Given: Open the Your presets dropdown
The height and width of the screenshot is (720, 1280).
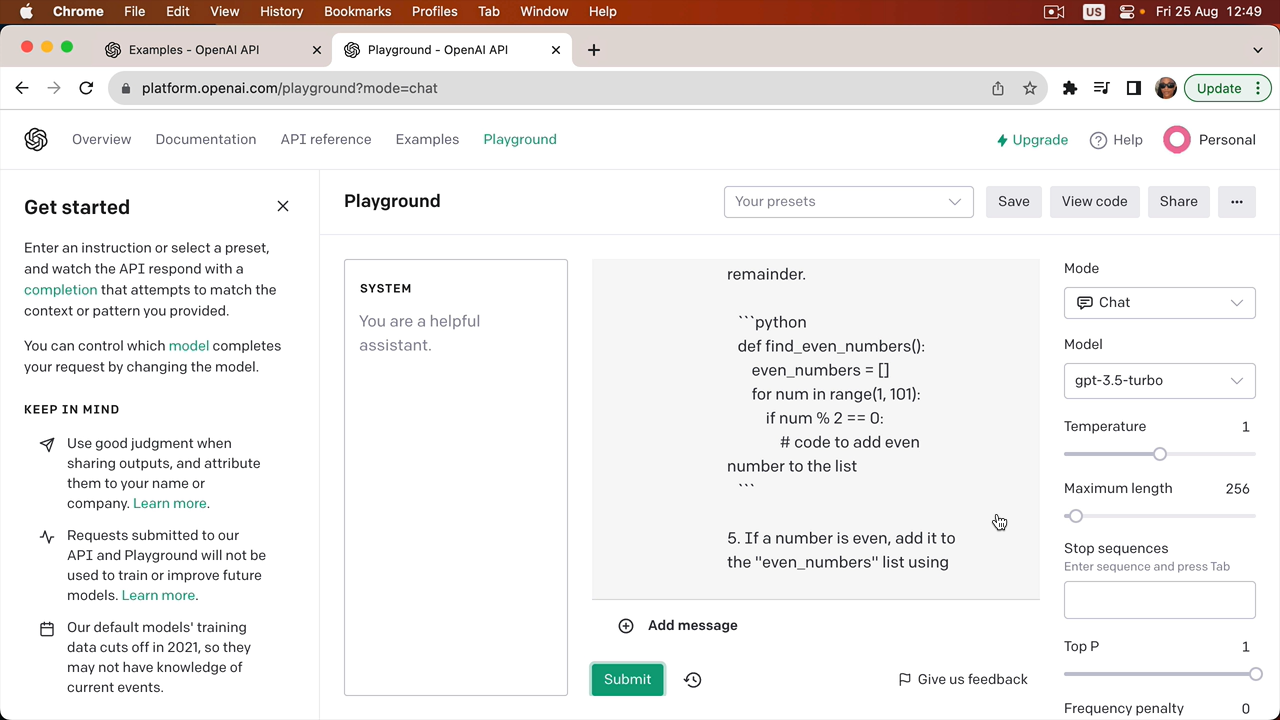Looking at the screenshot, I should pos(848,201).
